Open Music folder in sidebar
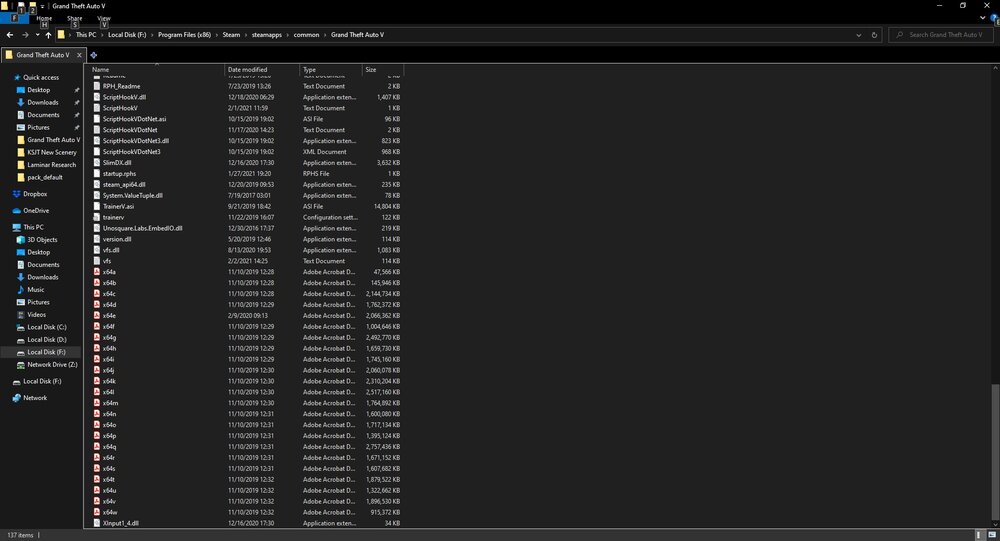Image resolution: width=1000 pixels, height=541 pixels. tap(36, 290)
